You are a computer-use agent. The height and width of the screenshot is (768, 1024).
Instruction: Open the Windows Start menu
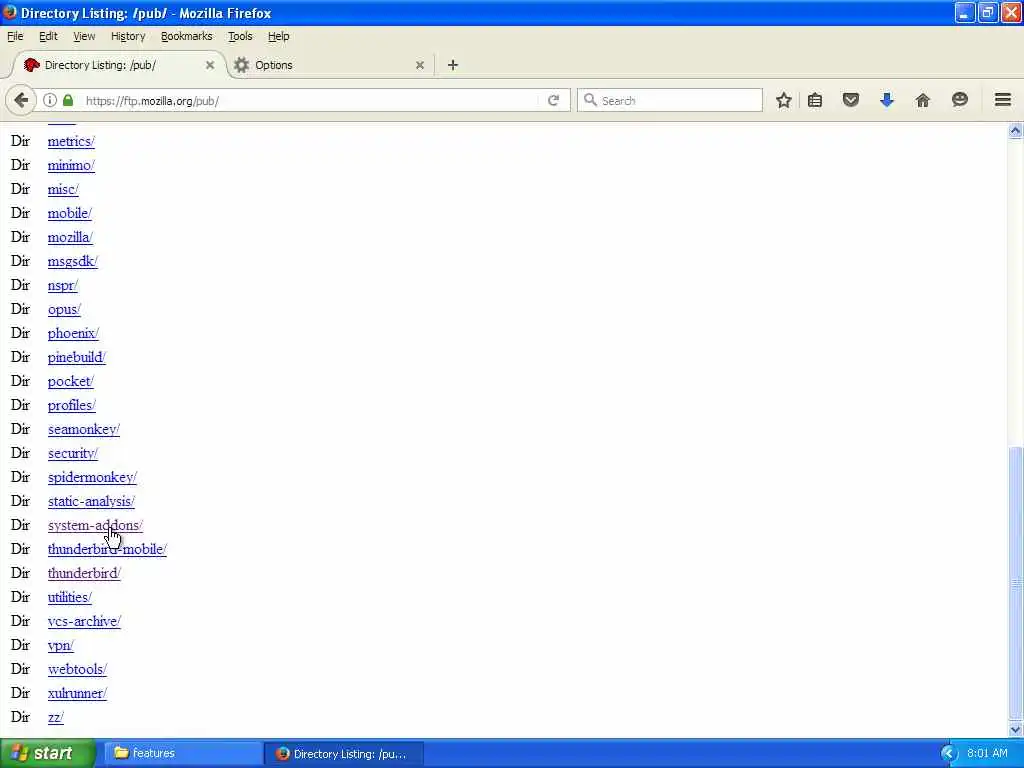click(47, 754)
